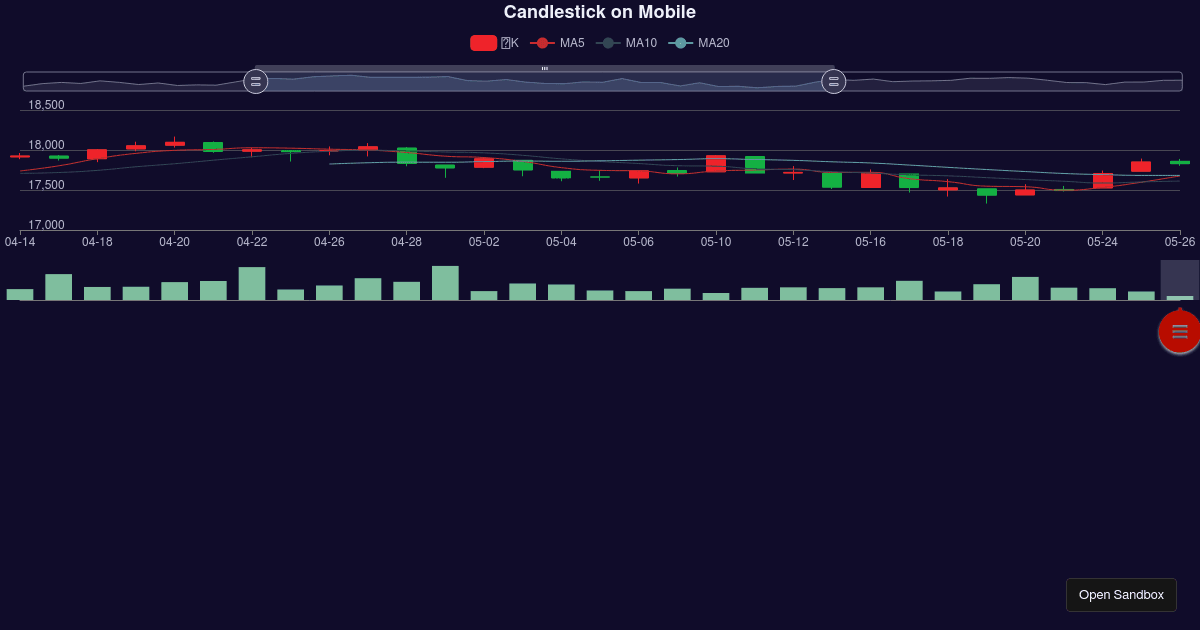
Task: Click the 05-26 date axis label
Action: (1180, 242)
